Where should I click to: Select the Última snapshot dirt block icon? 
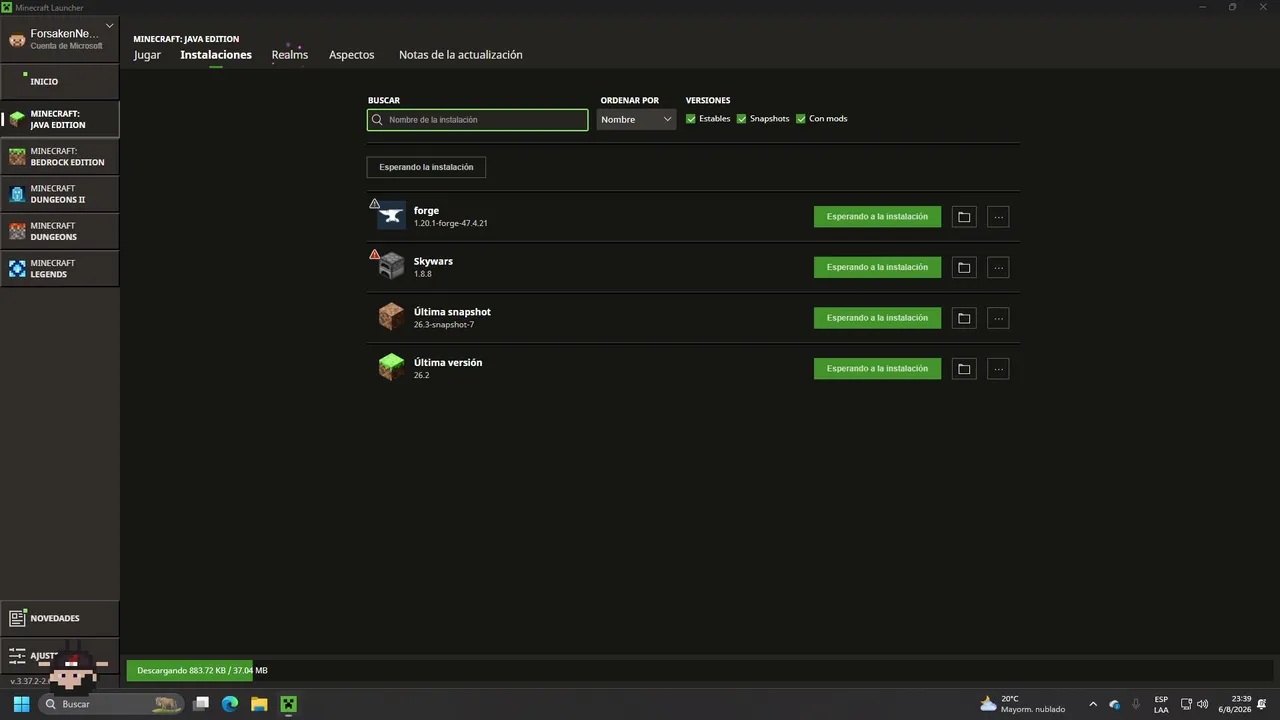[391, 317]
